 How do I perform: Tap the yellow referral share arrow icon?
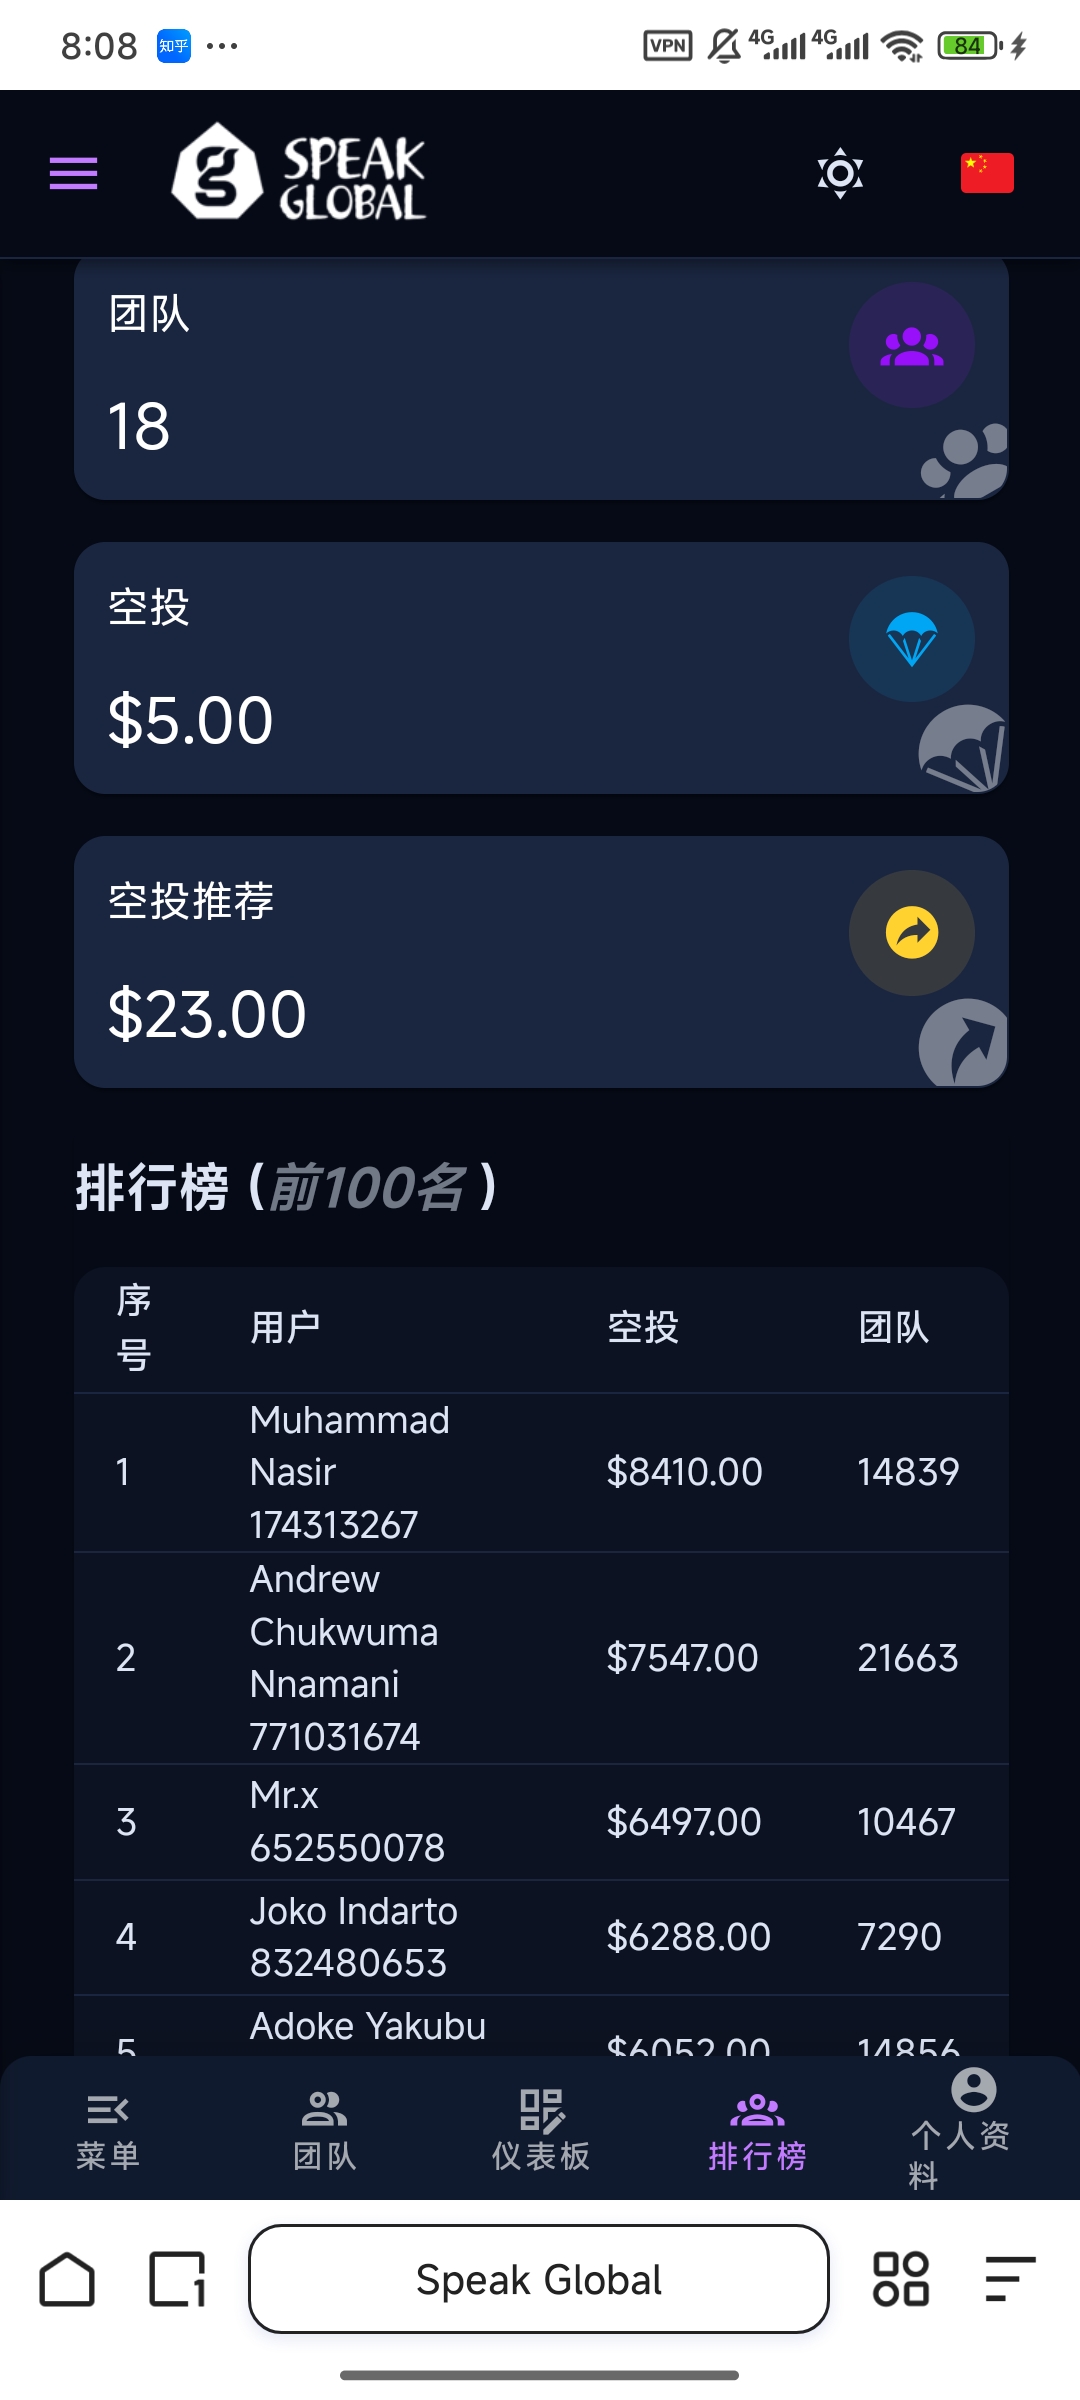[x=911, y=933]
